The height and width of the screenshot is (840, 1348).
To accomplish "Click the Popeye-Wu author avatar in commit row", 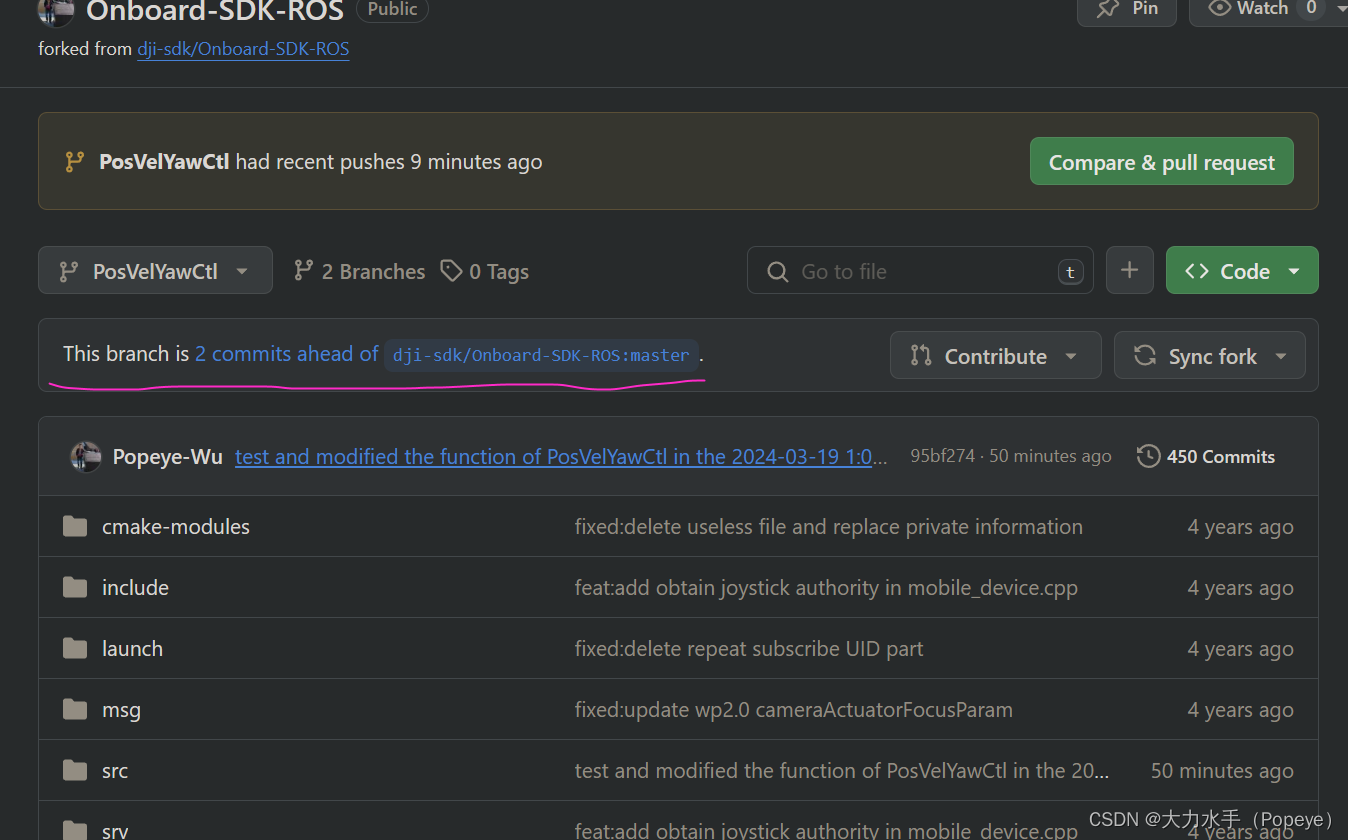I will tap(86, 457).
